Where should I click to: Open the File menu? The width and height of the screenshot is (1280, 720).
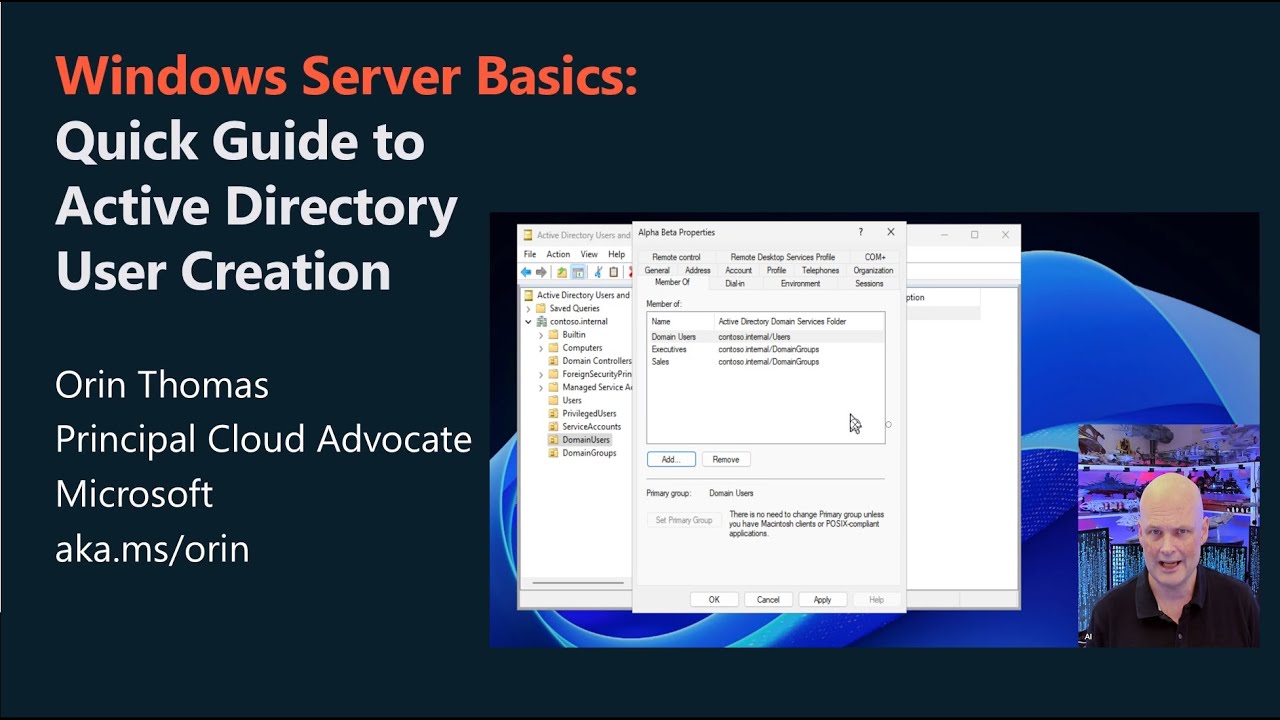530,254
